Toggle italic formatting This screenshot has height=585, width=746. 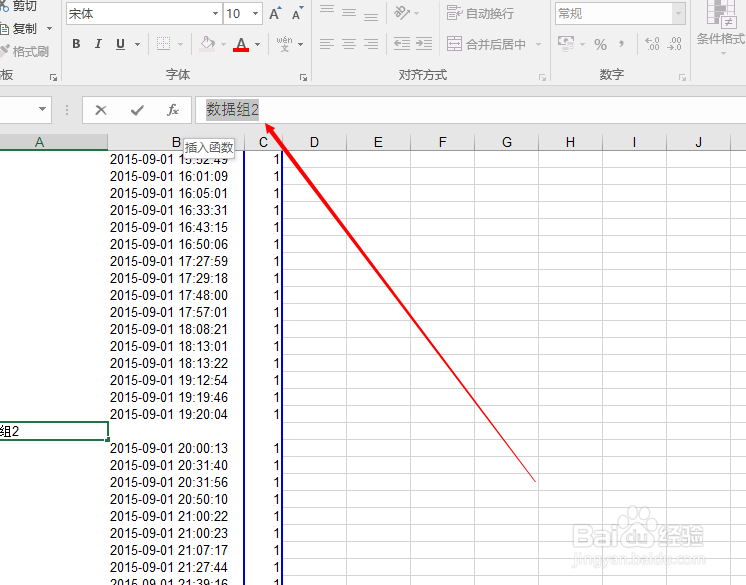(98, 44)
